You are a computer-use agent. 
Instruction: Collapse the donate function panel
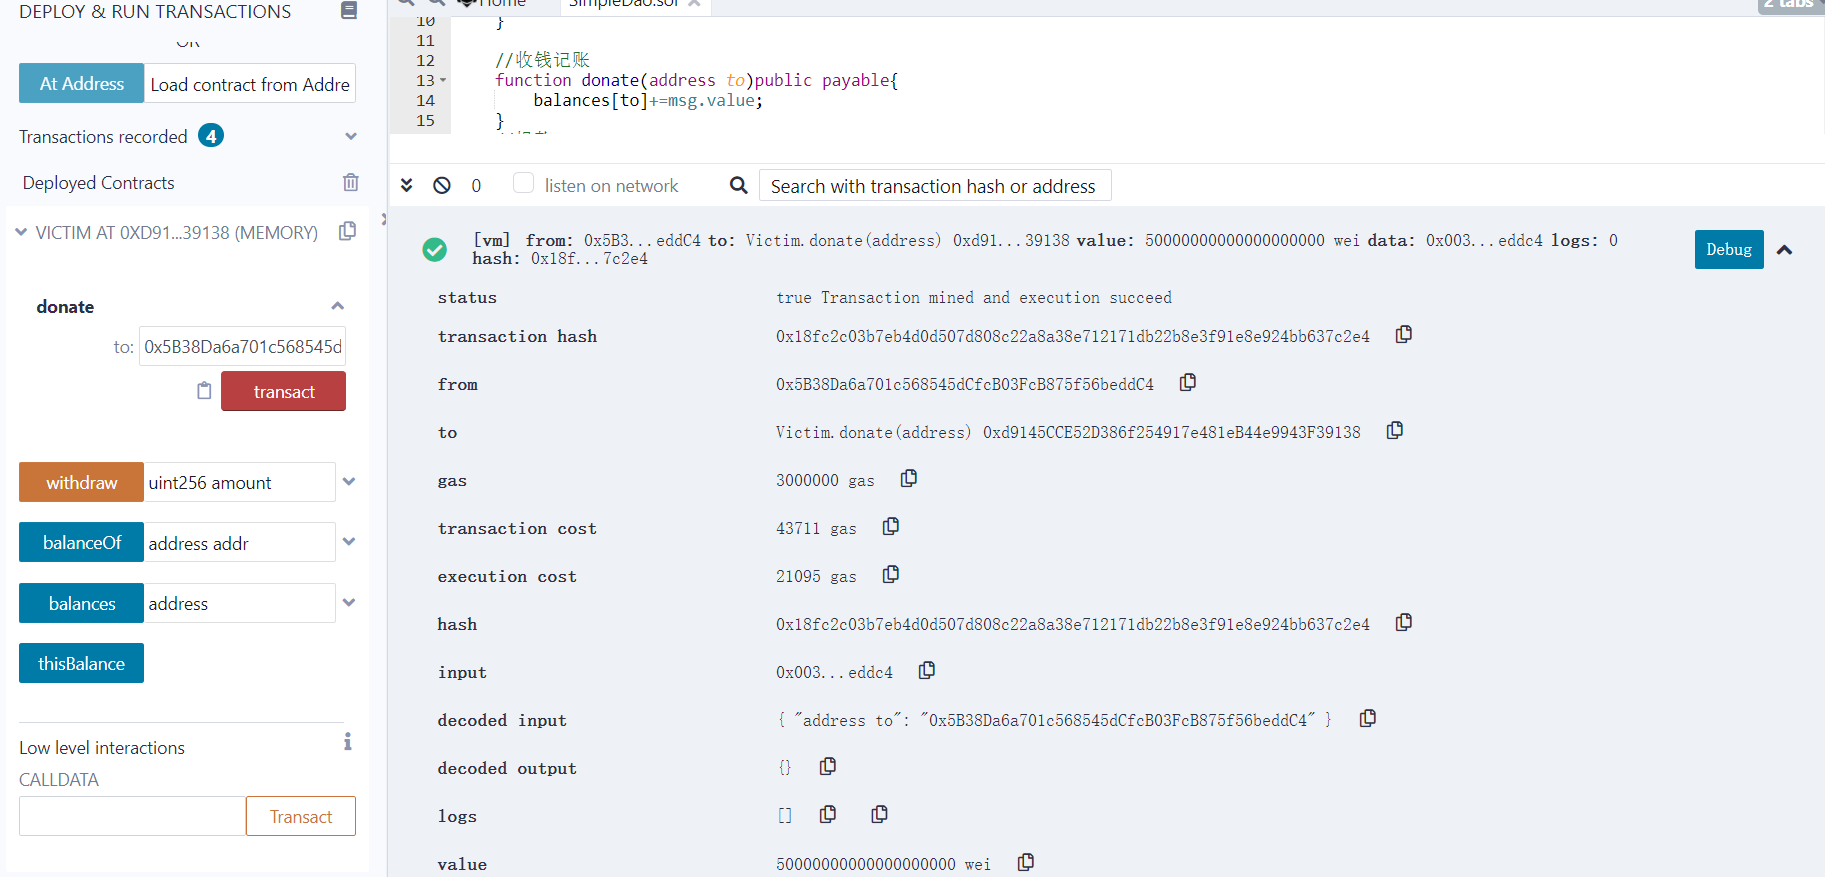coord(337,306)
